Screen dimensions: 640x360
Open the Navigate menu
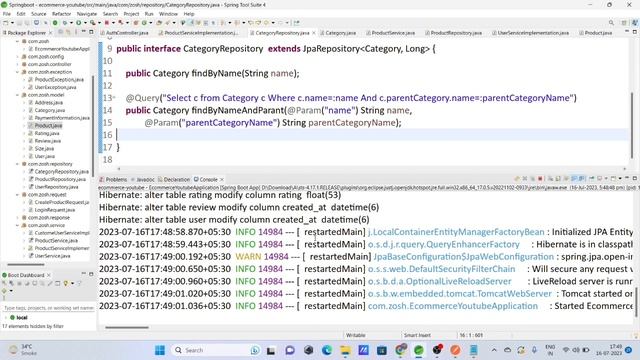point(87,14)
